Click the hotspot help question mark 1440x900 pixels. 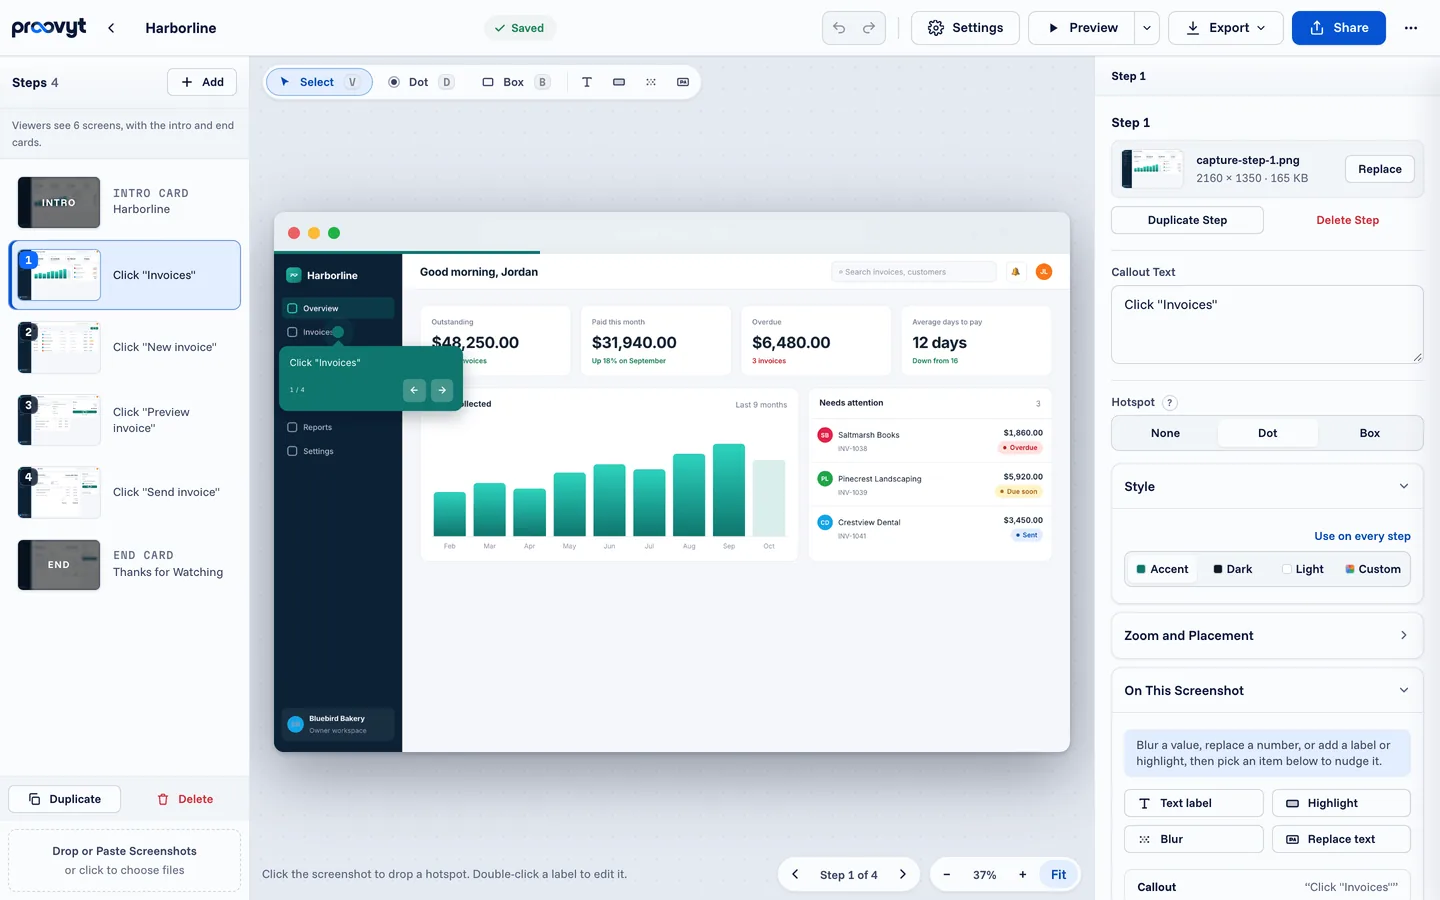(x=1170, y=402)
